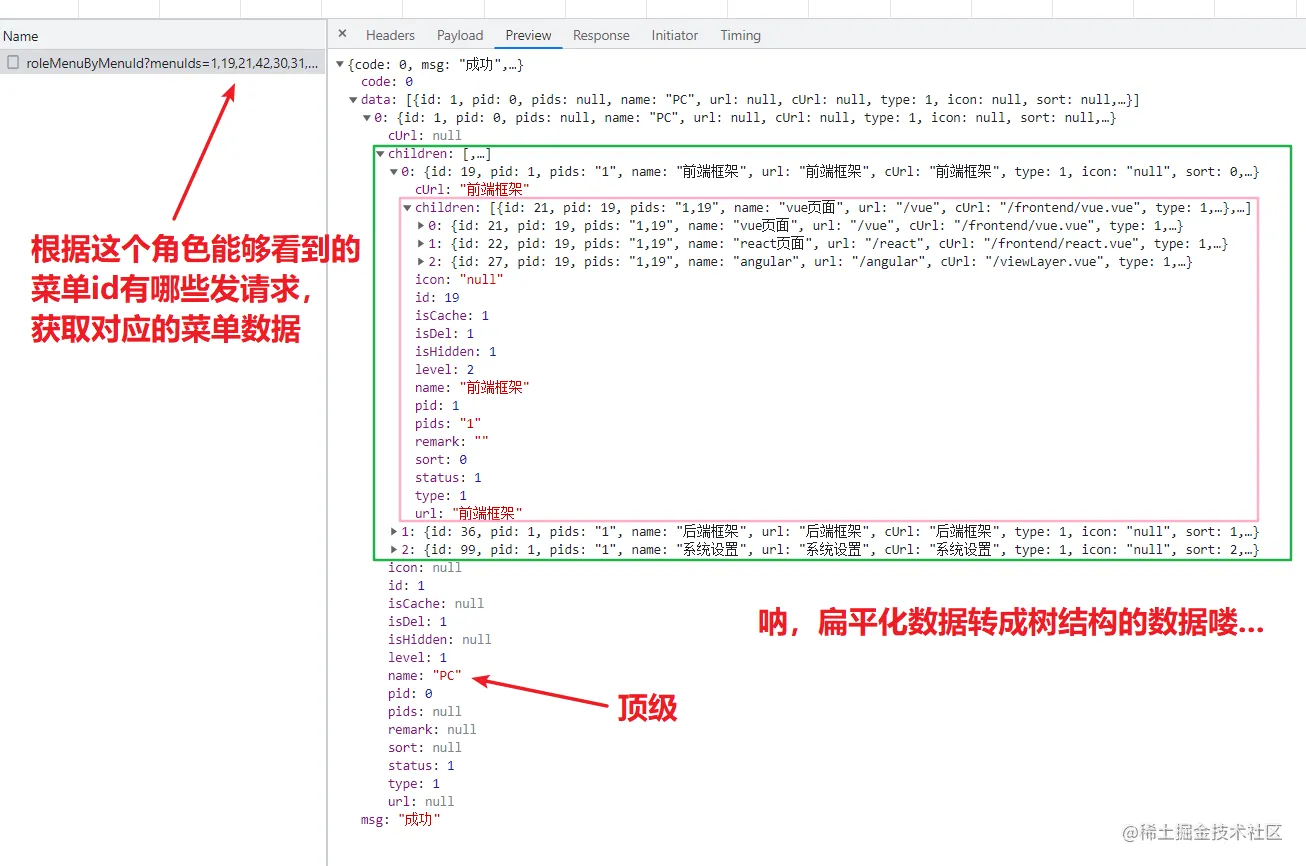This screenshot has height=866, width=1306.
Task: Click the level: 2 property
Action: point(445,370)
